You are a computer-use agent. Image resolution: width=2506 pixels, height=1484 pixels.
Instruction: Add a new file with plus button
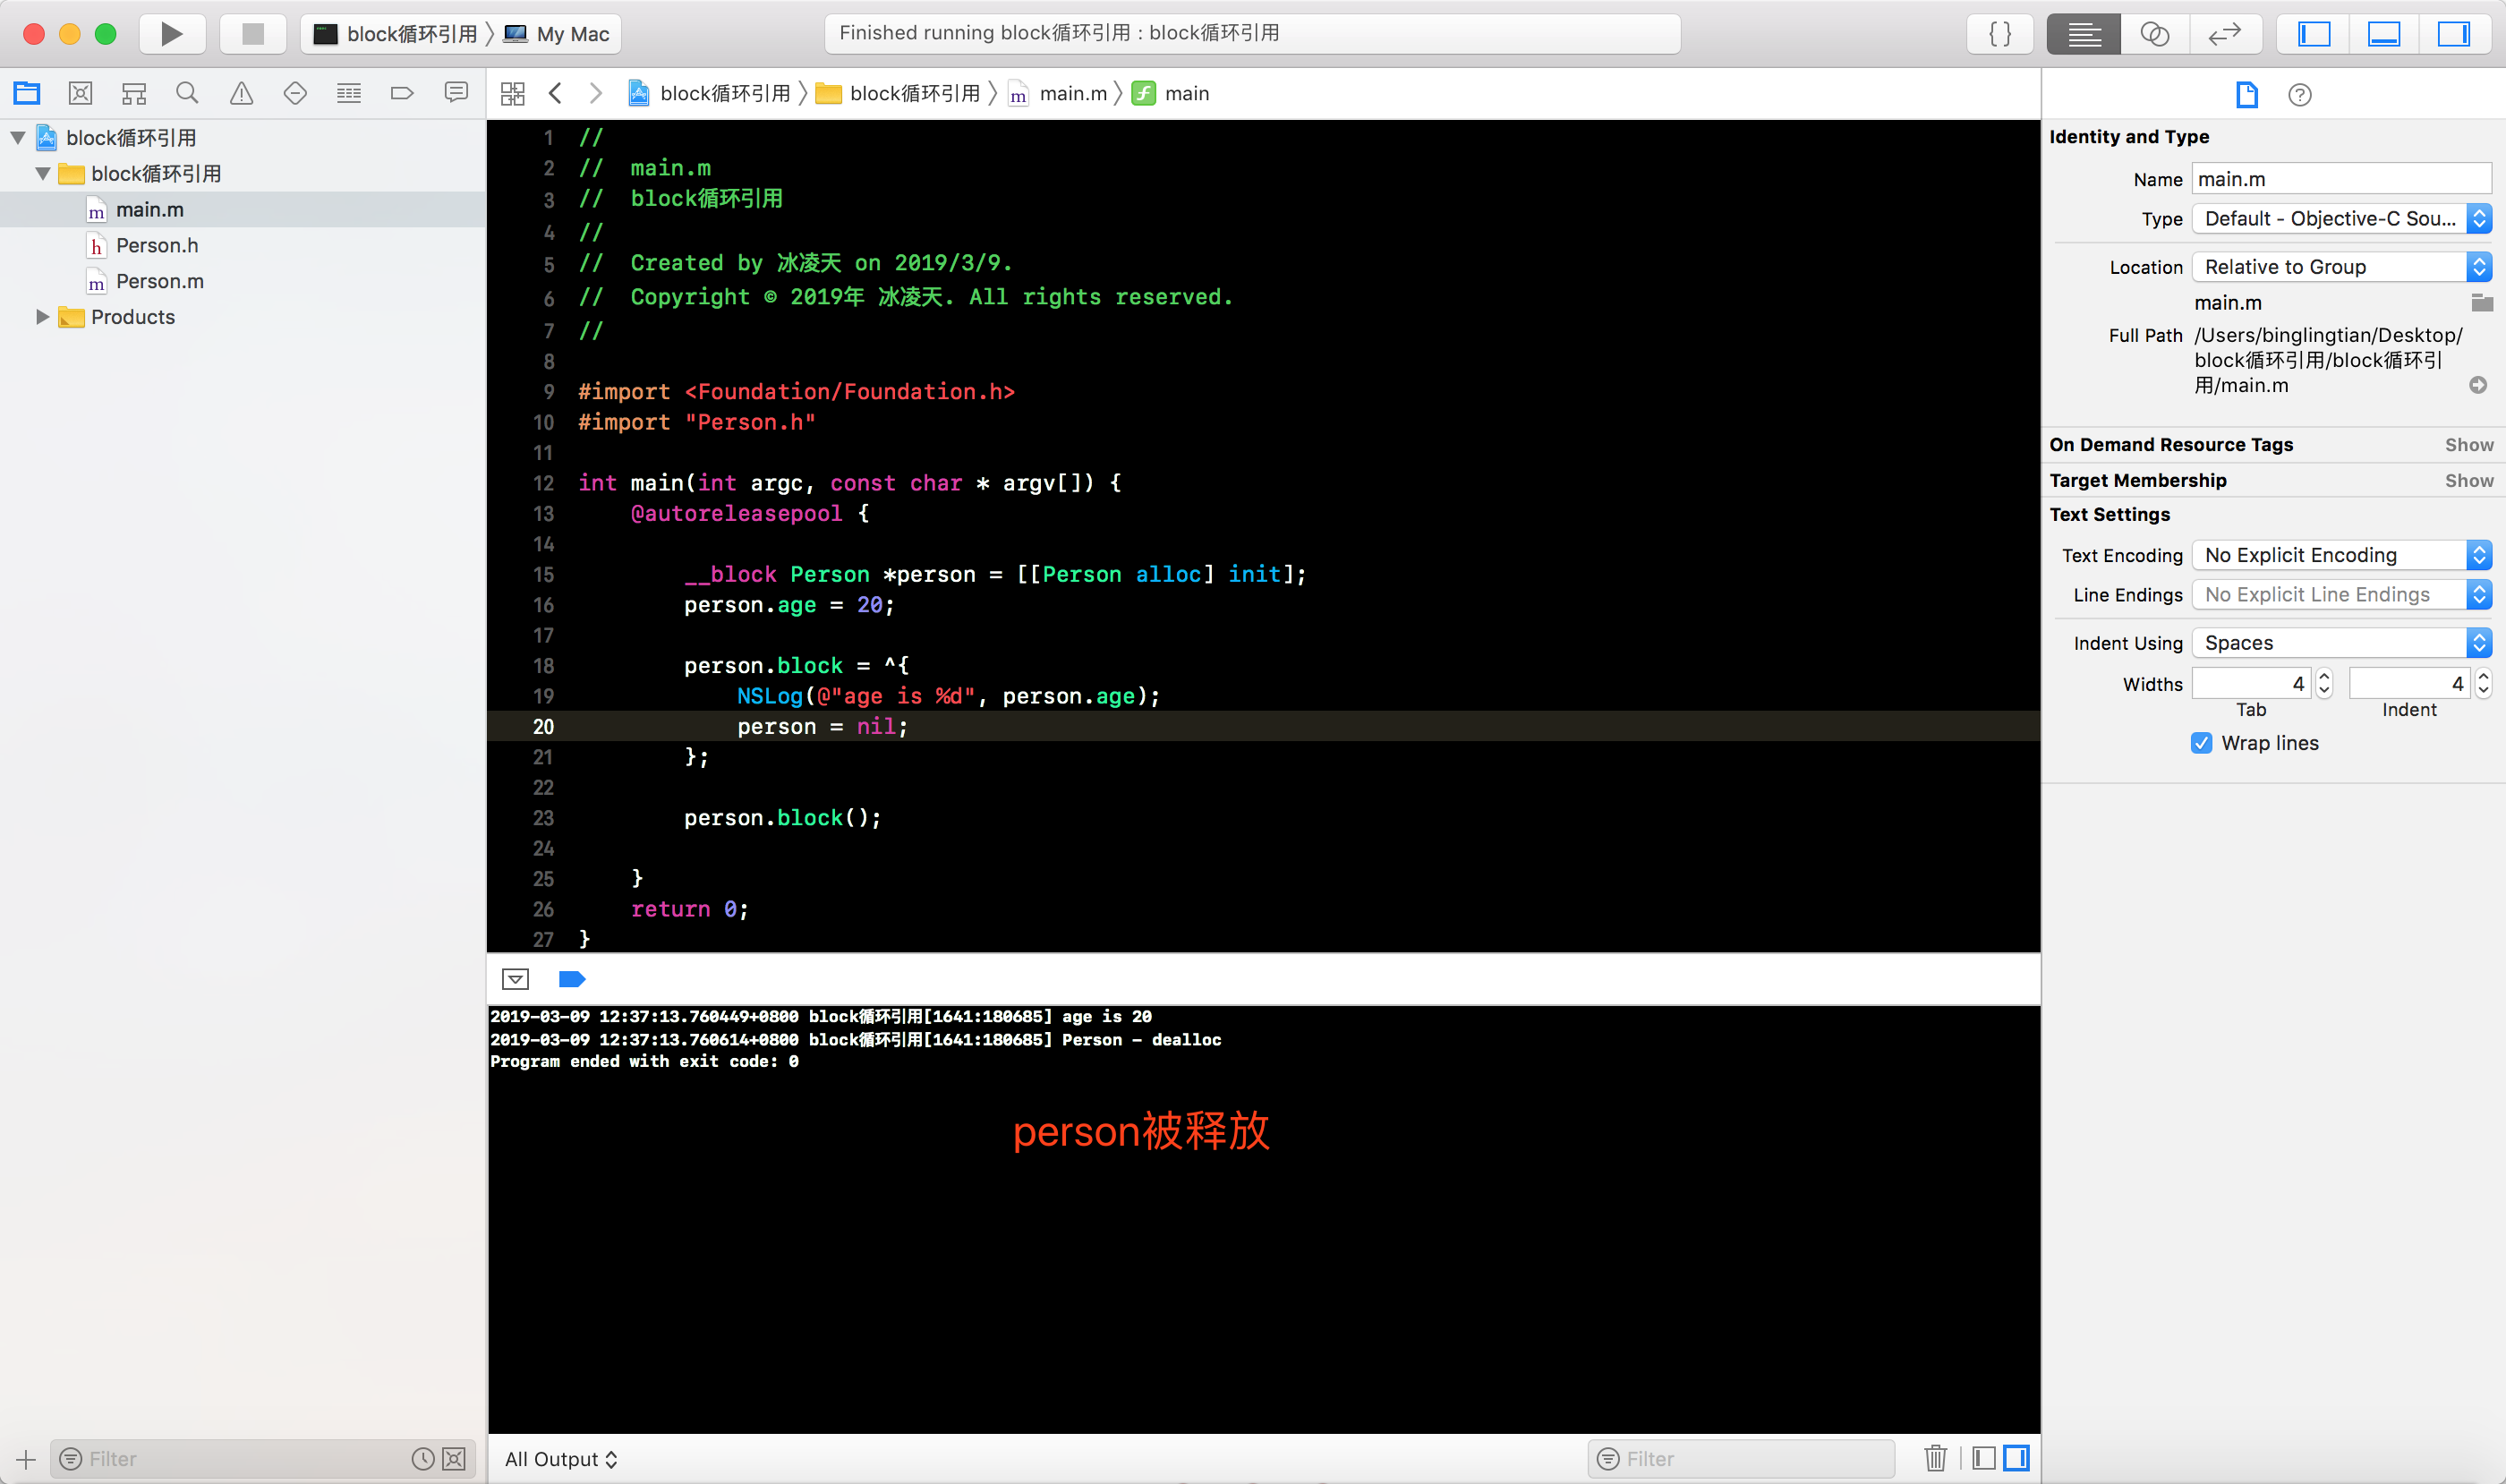[26, 1459]
